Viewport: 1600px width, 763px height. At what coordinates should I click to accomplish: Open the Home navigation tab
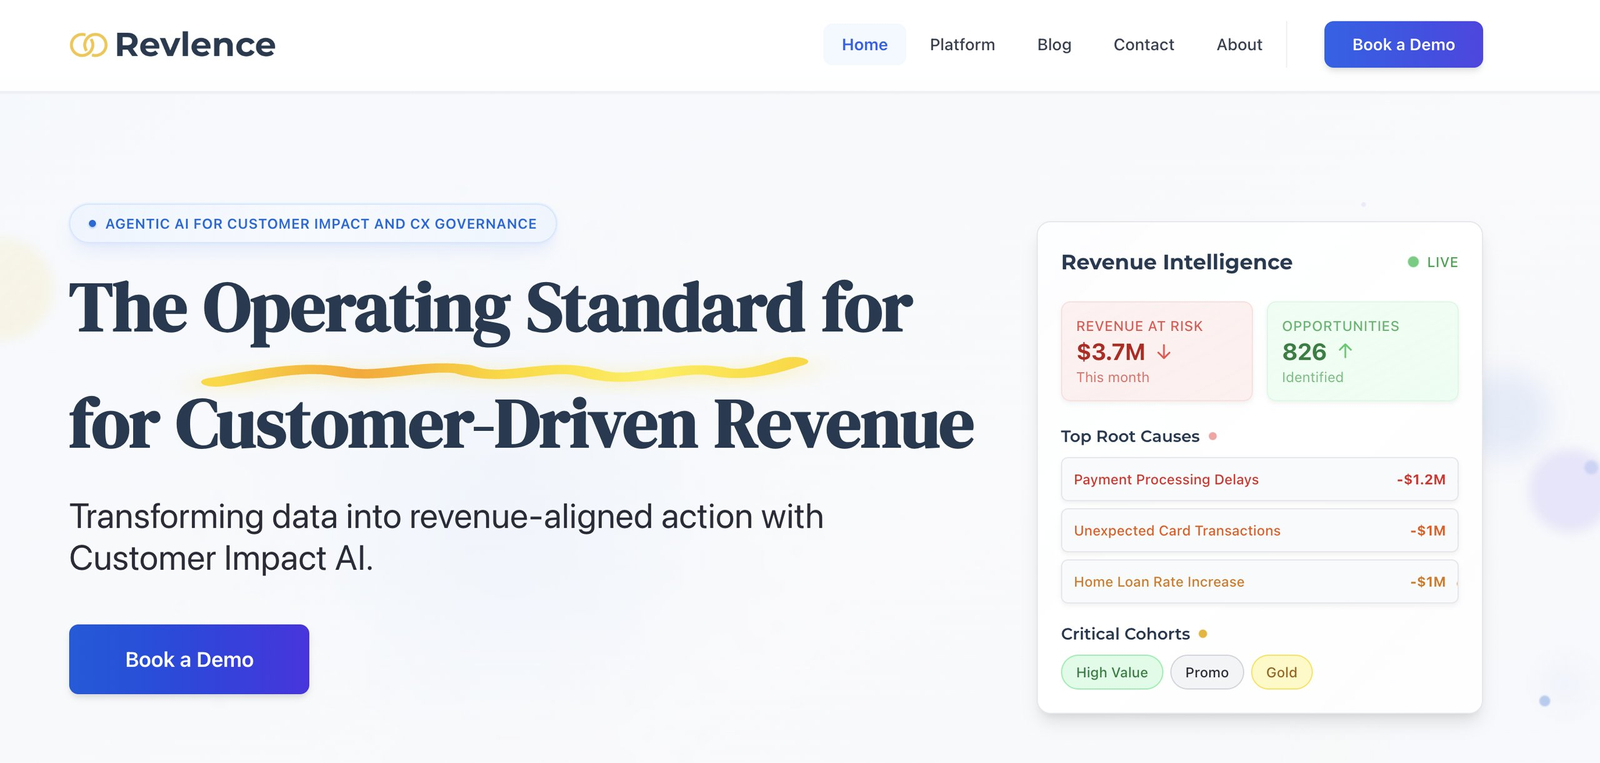(864, 45)
